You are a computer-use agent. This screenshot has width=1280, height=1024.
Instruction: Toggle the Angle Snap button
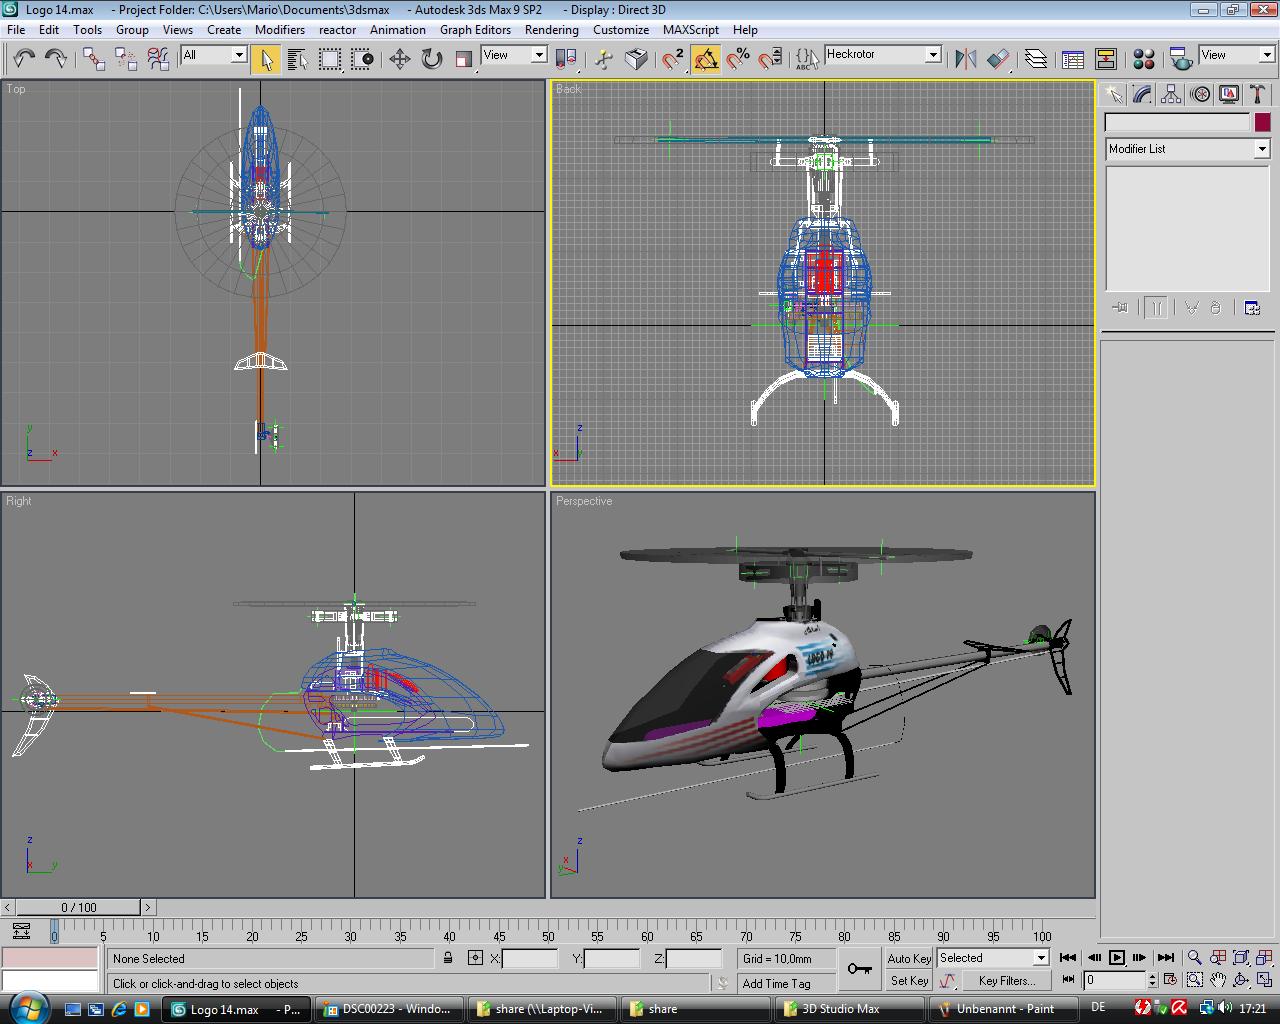click(705, 59)
